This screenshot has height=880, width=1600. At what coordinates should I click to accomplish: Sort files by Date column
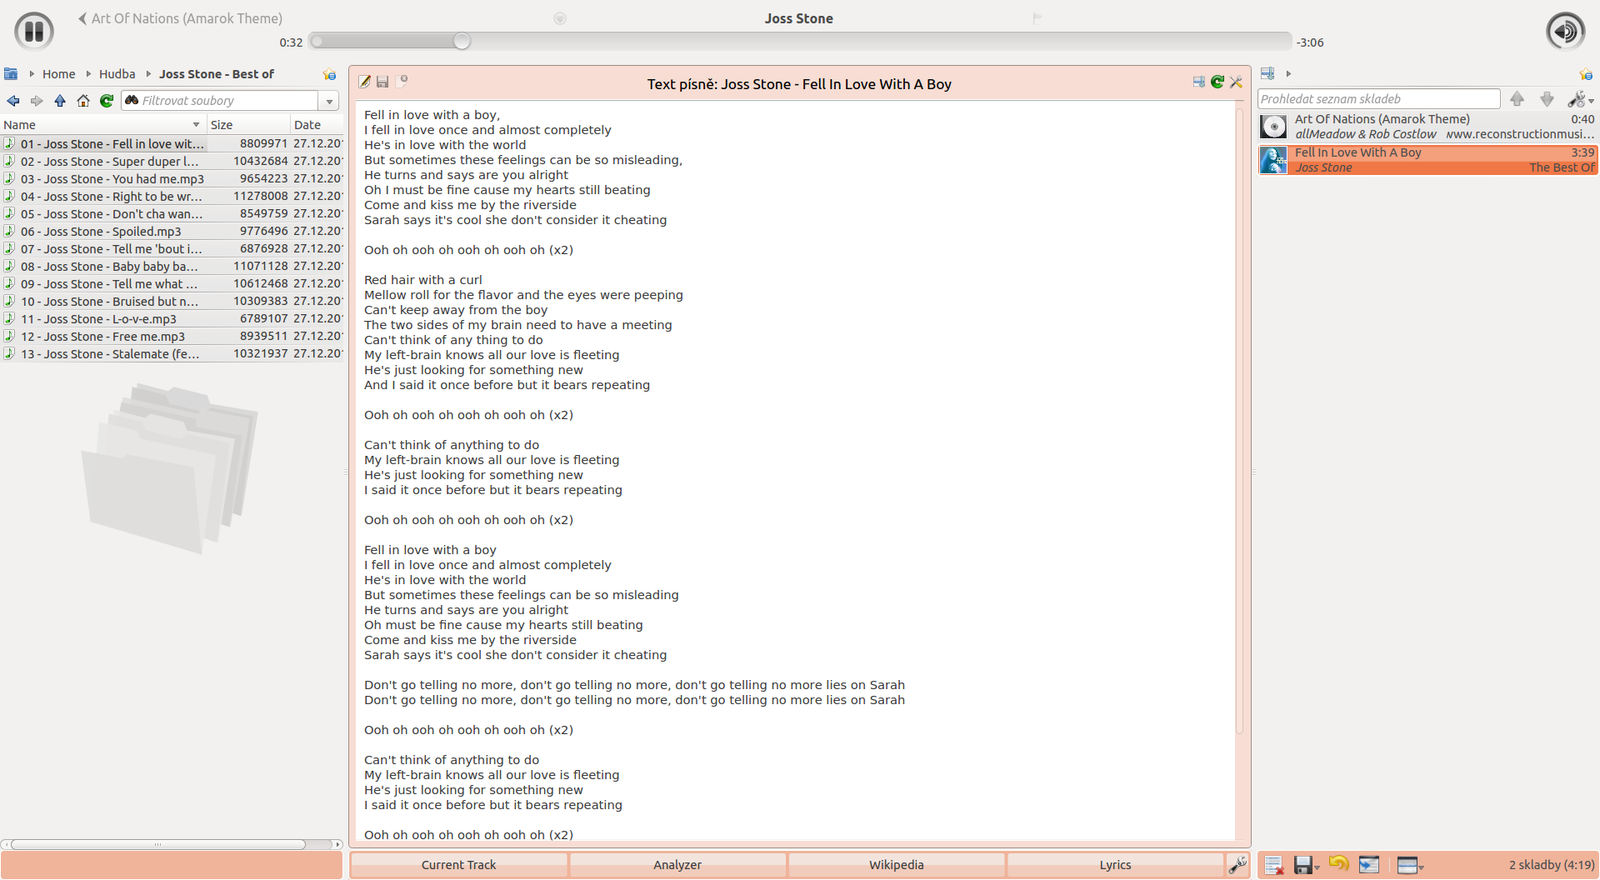tap(317, 125)
